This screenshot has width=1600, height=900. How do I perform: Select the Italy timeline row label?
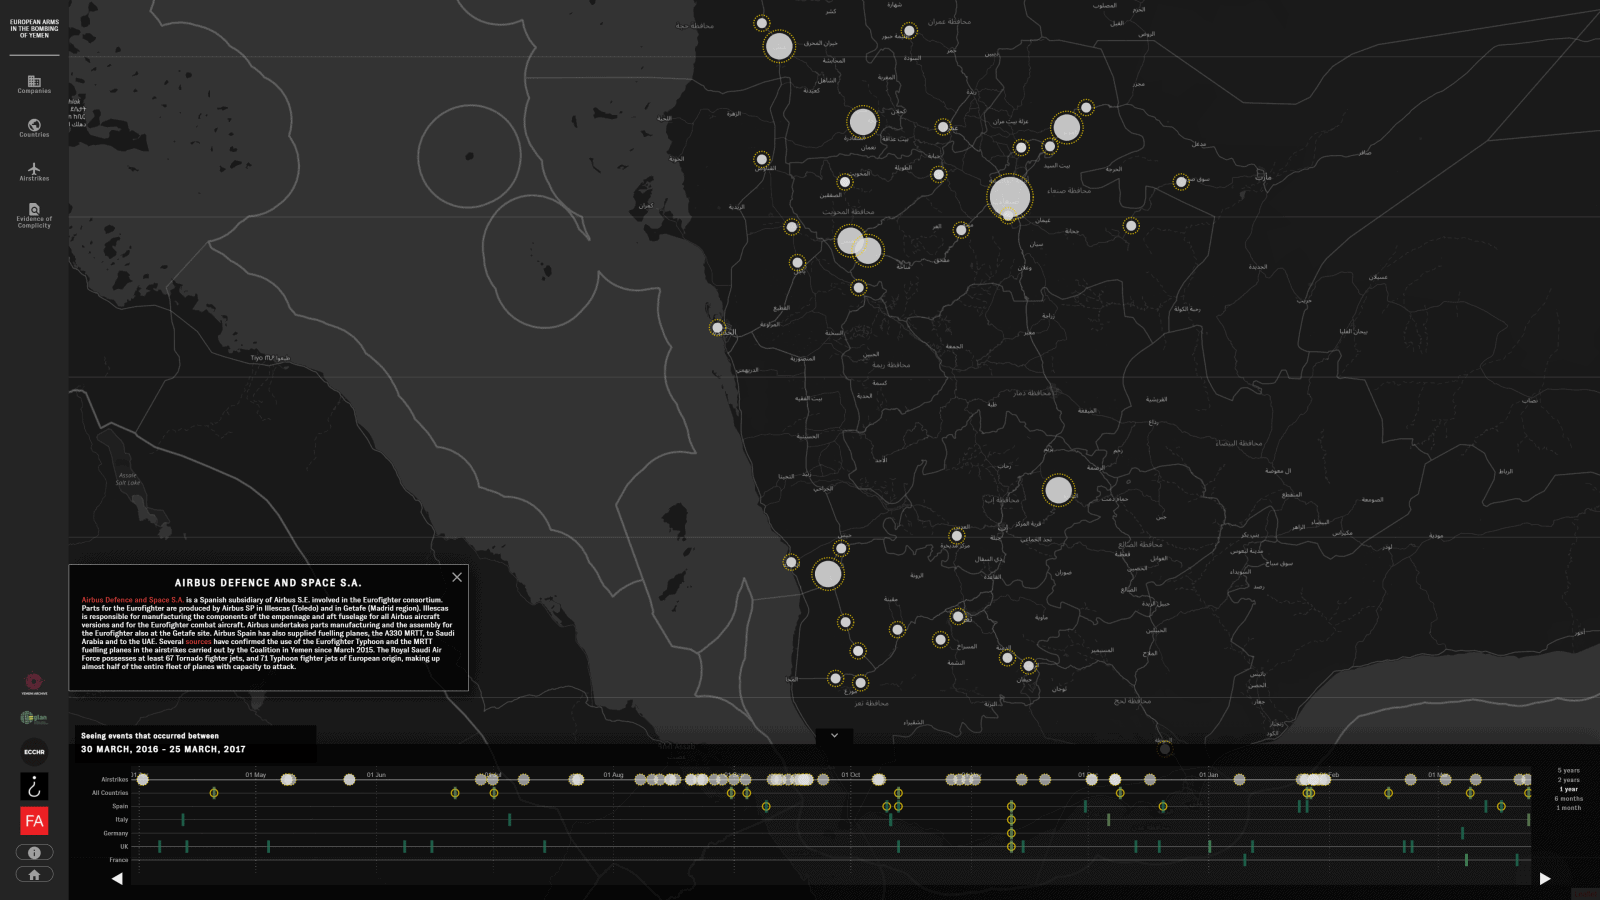coord(122,820)
